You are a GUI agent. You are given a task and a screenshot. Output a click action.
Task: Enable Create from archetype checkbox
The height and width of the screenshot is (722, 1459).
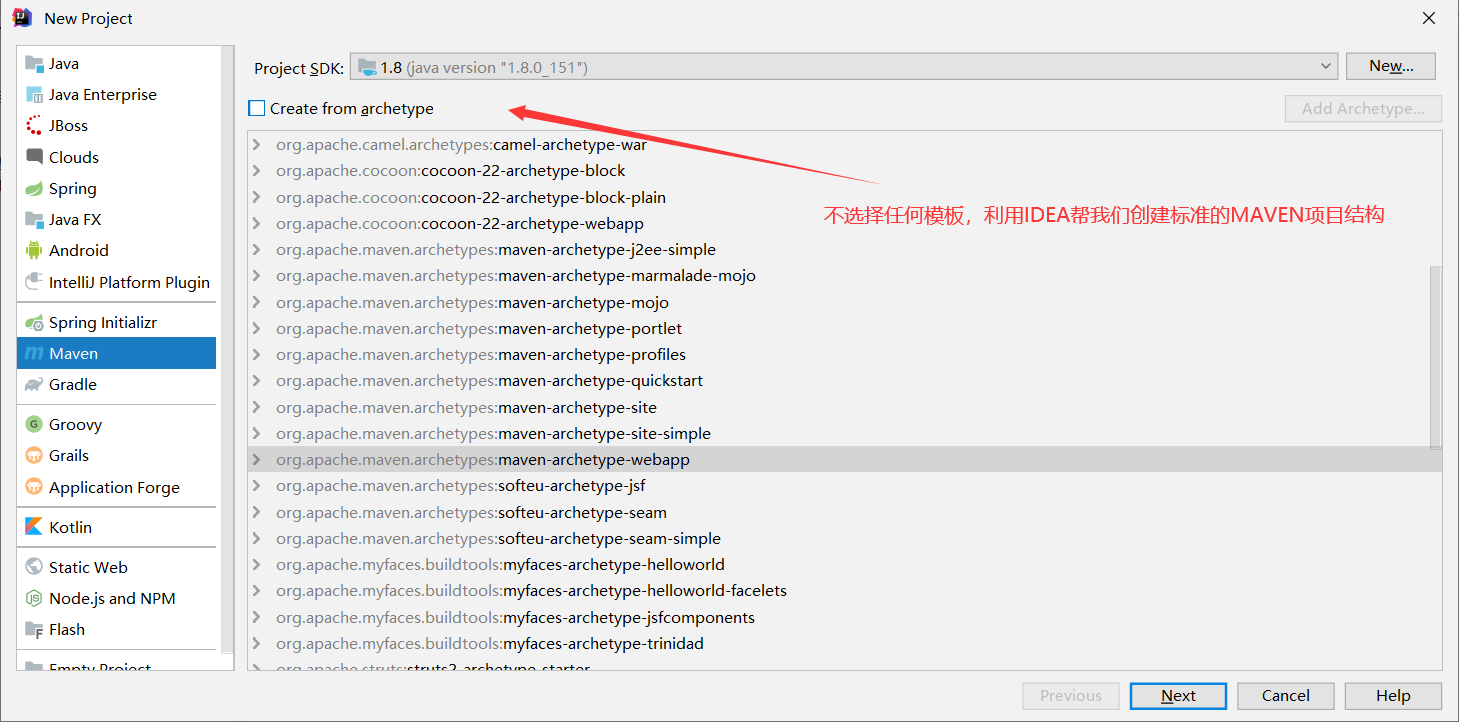257,108
